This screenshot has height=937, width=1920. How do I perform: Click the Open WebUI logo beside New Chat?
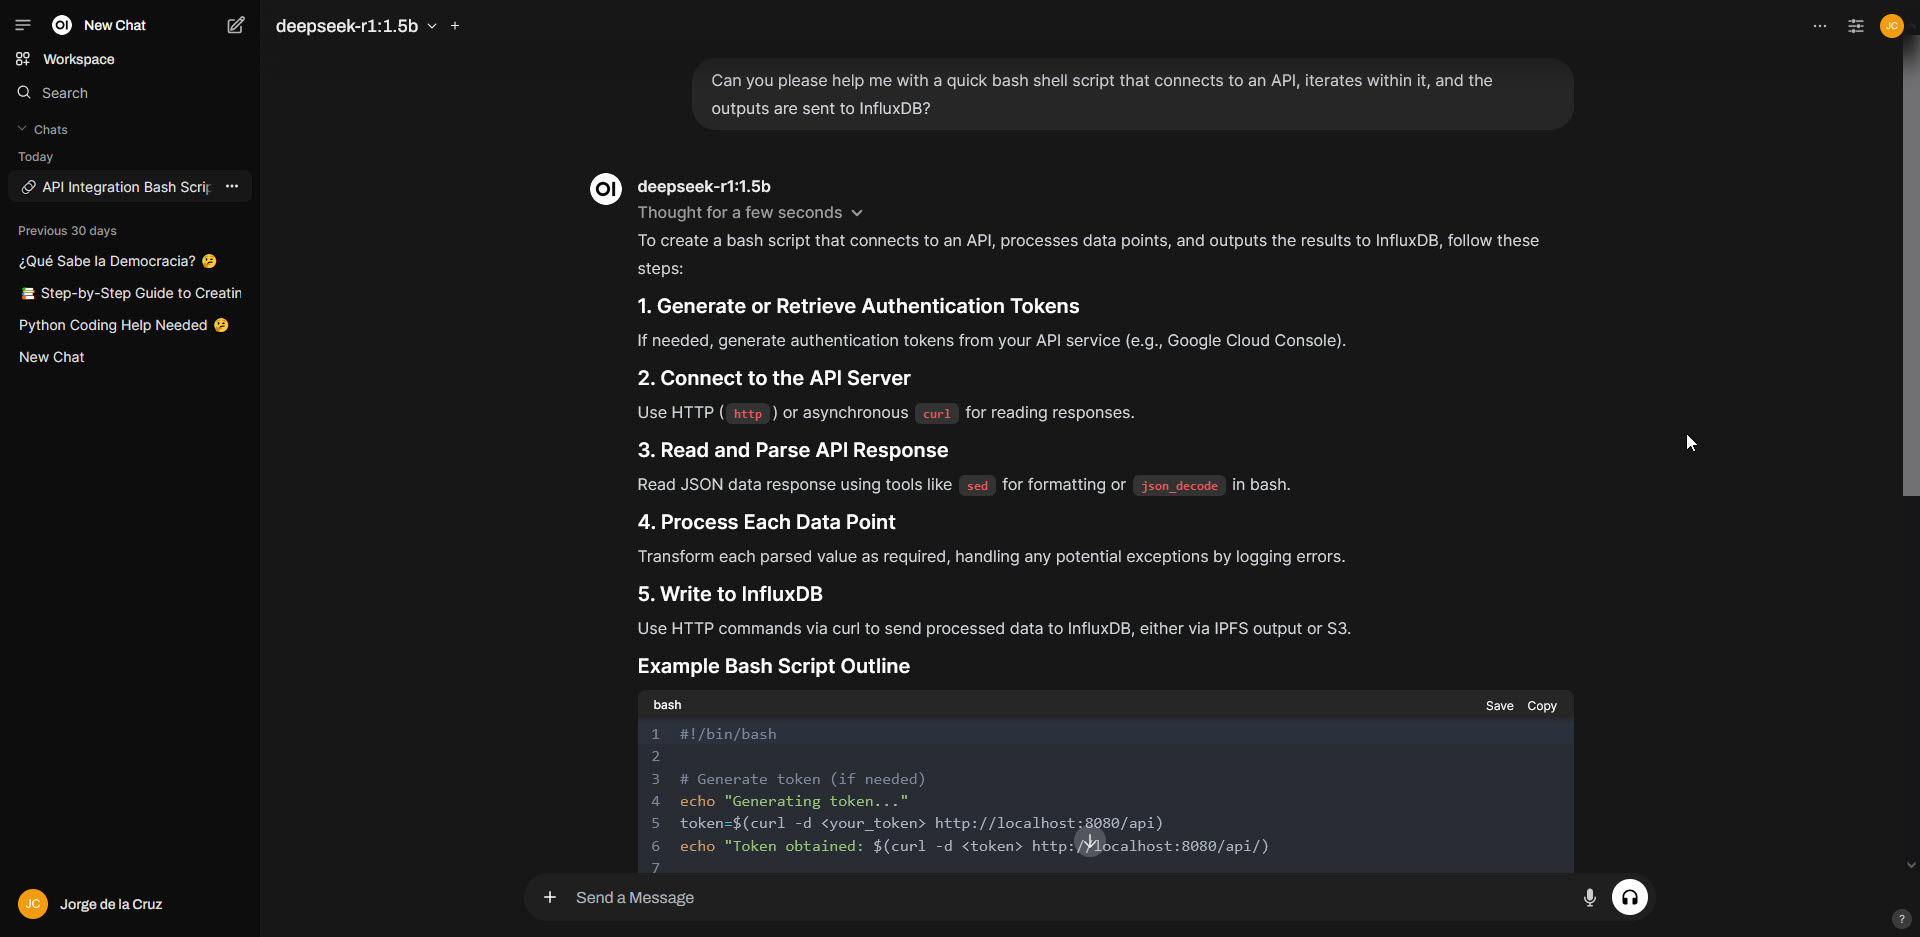click(62, 25)
